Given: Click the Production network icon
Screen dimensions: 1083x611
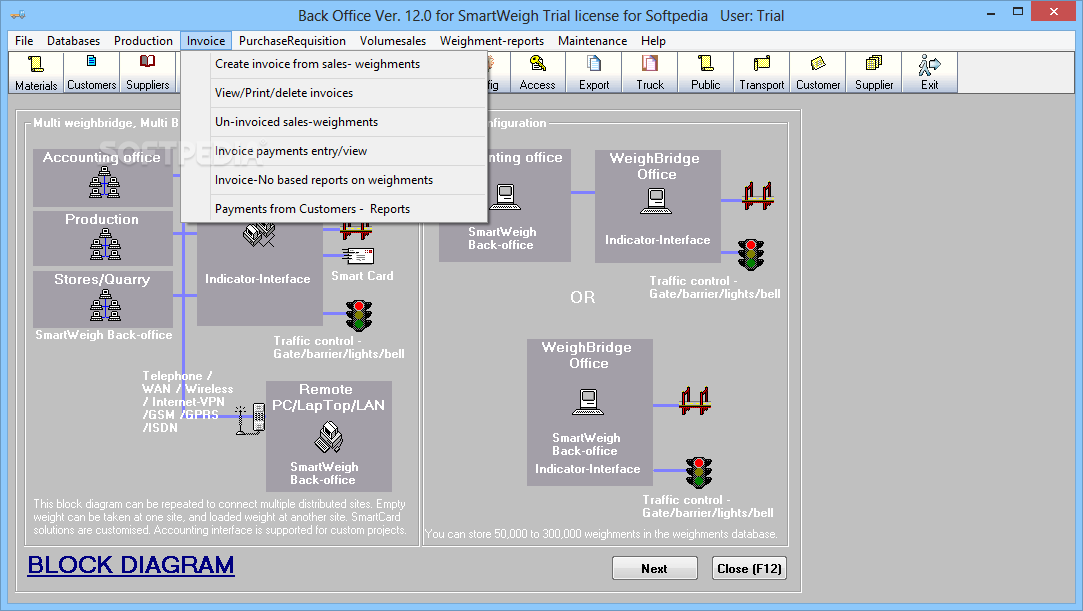Looking at the screenshot, I should coord(105,245).
